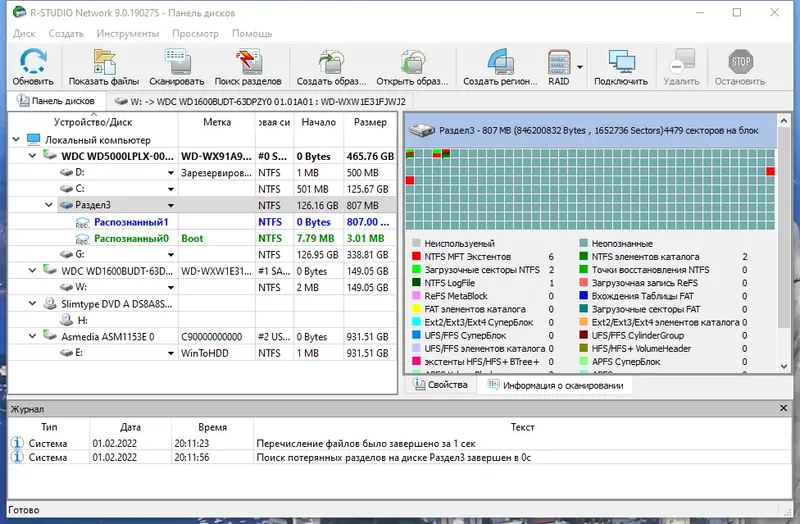Click the Устройство/Диск column header

pos(93,122)
